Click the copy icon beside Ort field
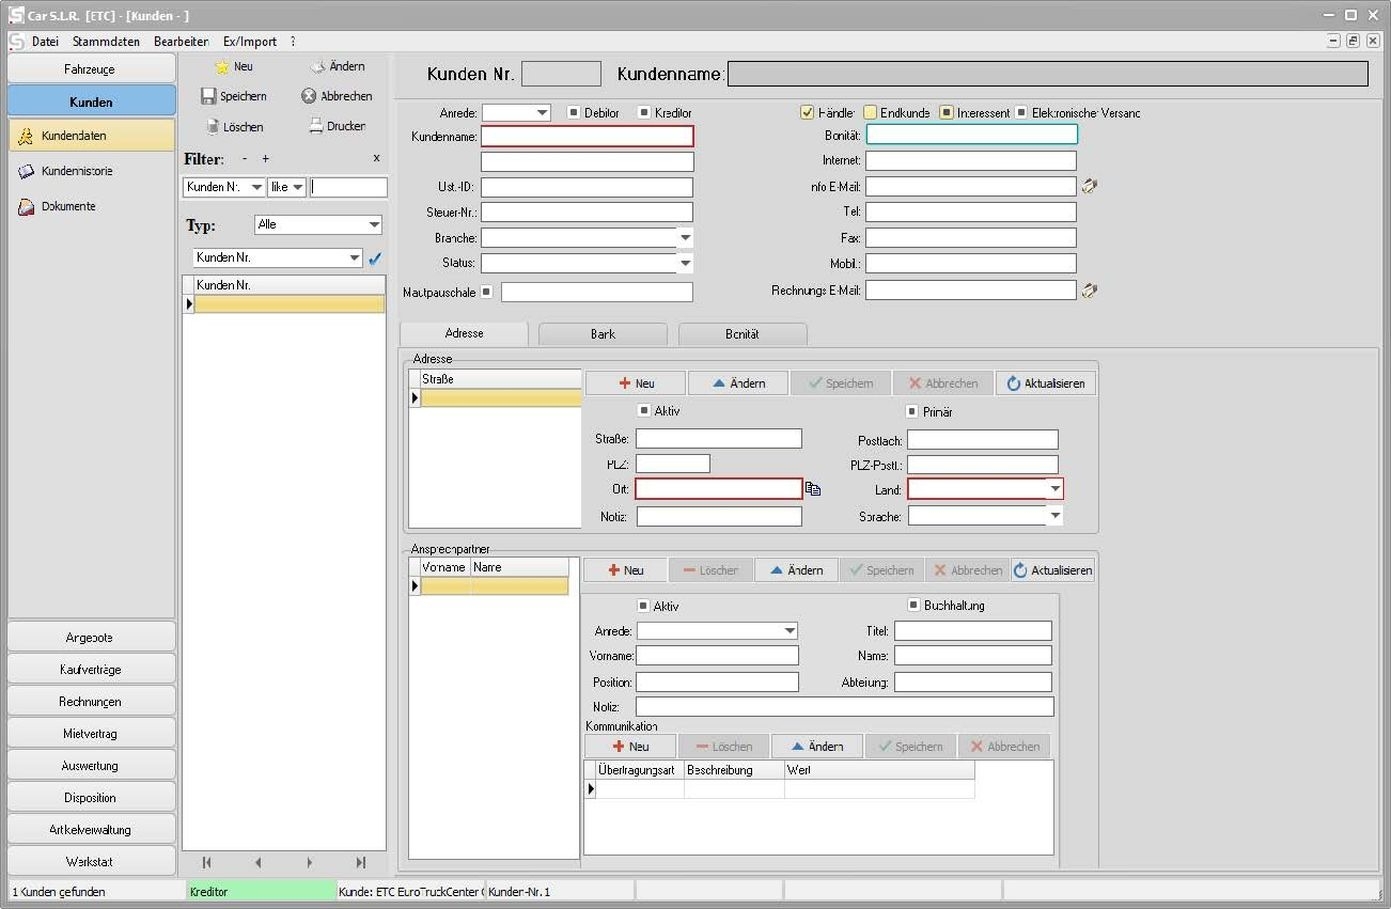 [813, 489]
